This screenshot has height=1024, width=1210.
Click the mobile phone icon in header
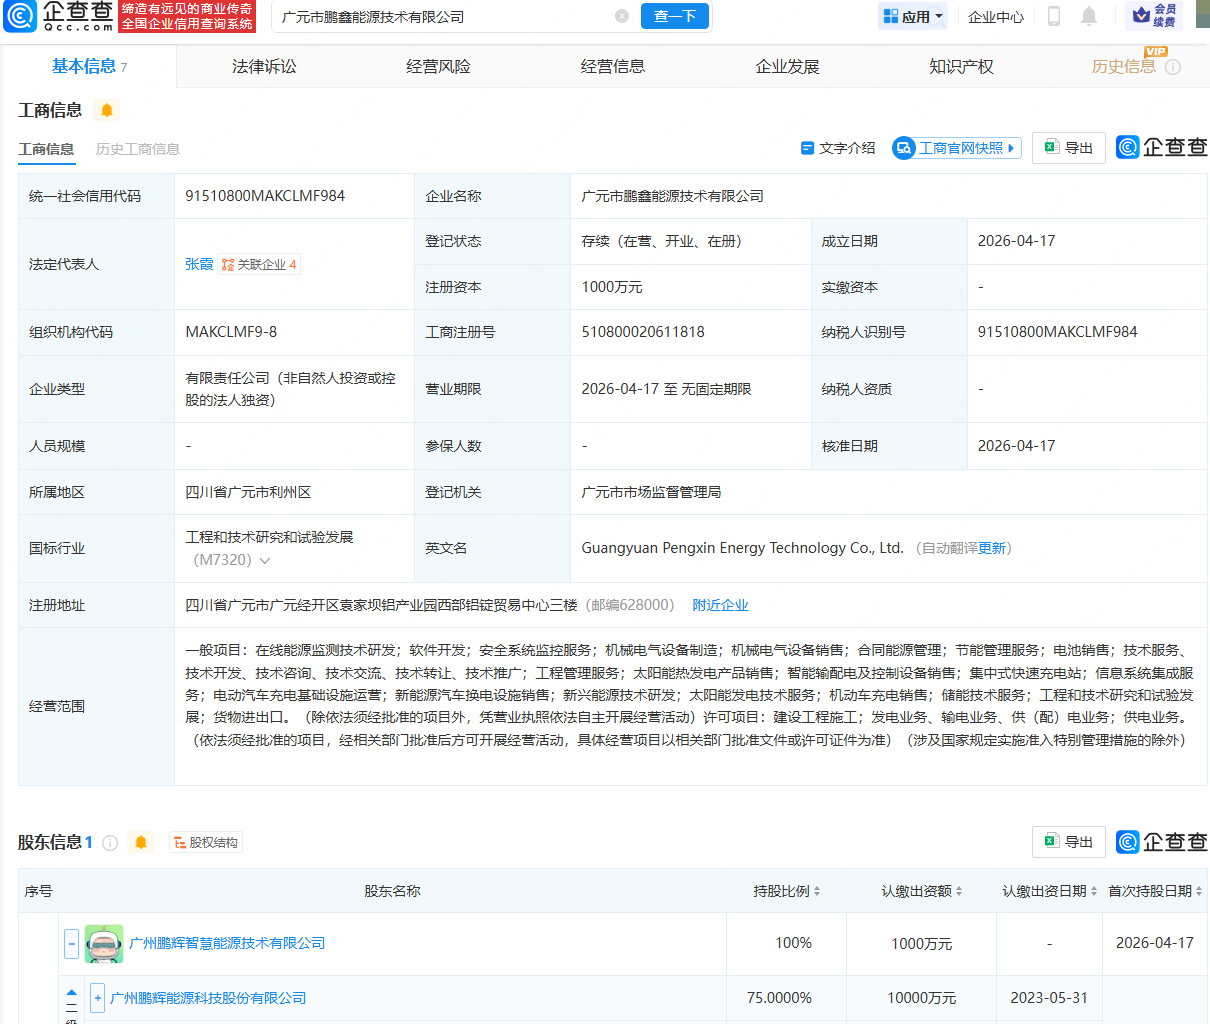click(x=1054, y=16)
